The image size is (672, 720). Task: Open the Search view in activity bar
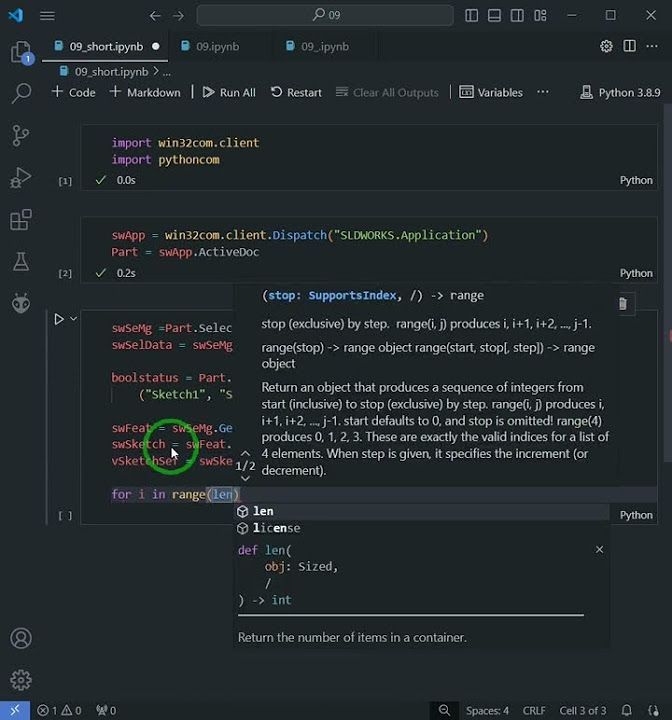[x=21, y=93]
